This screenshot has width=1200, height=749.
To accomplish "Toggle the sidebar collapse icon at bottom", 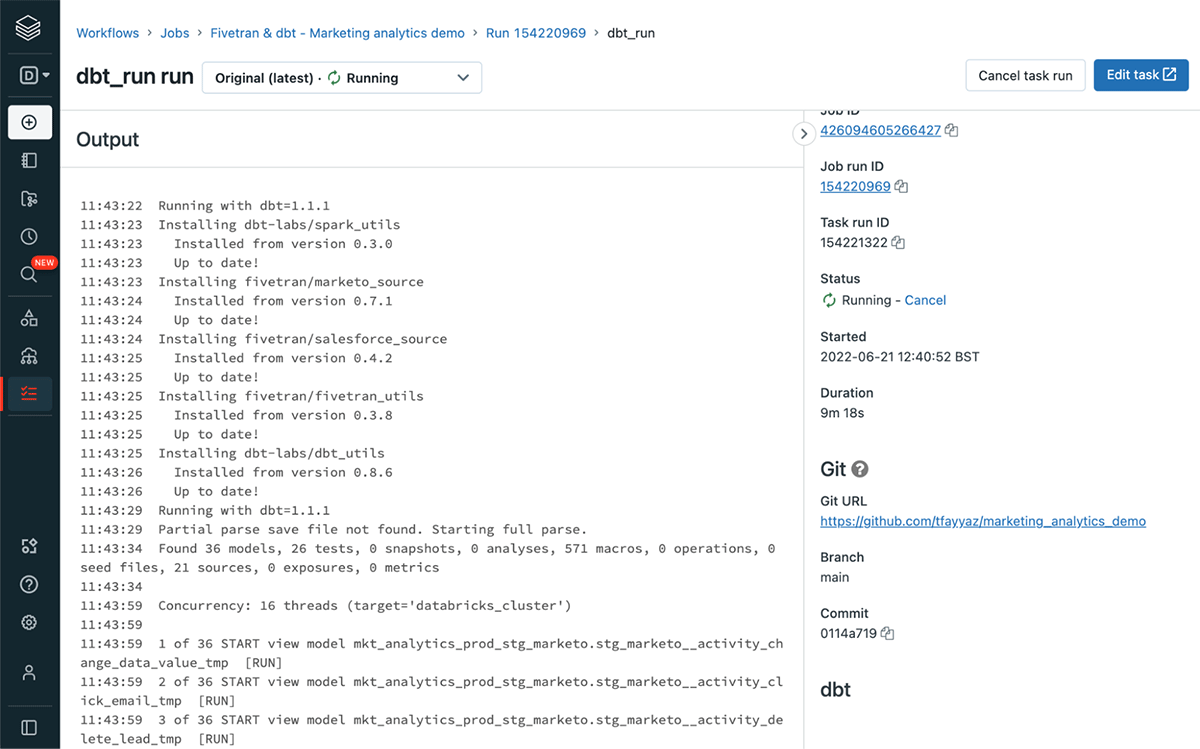I will (x=29, y=727).
